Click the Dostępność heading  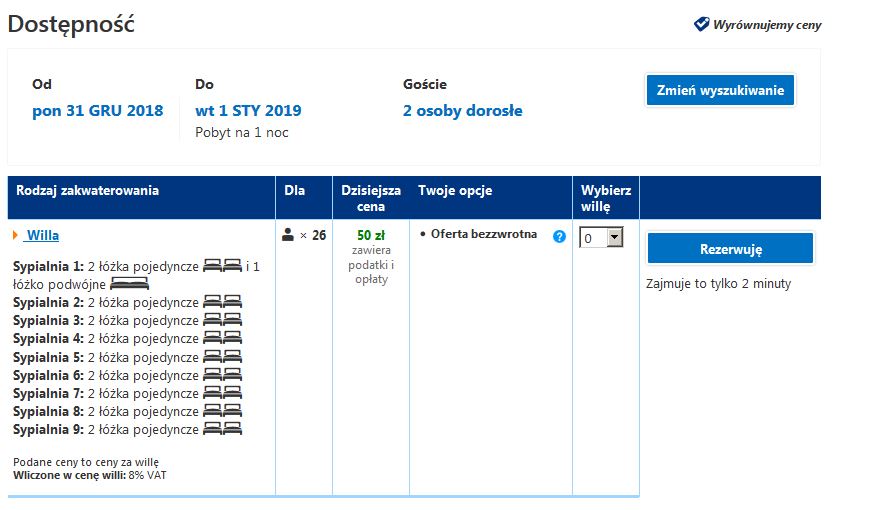(71, 25)
